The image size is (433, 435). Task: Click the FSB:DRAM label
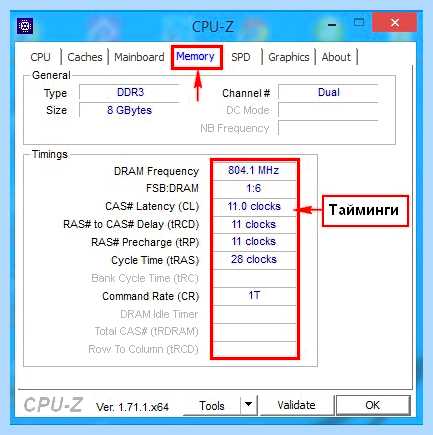click(x=172, y=188)
